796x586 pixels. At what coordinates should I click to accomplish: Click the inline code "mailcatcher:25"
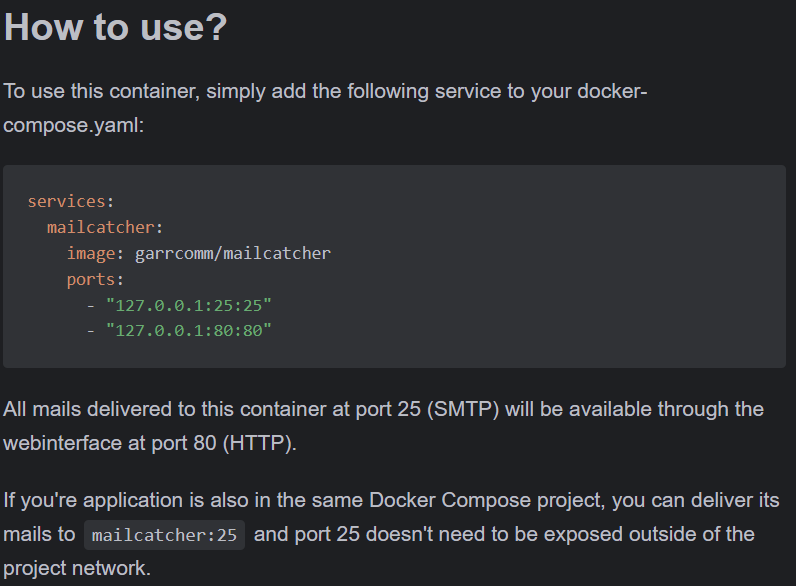pyautogui.click(x=164, y=535)
